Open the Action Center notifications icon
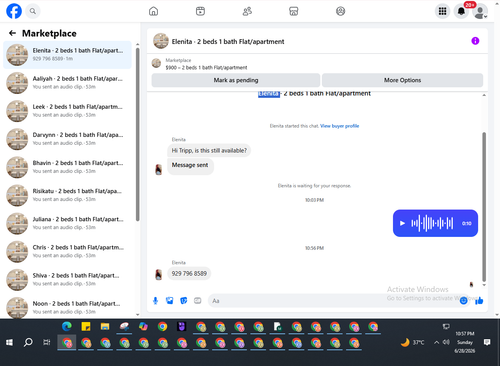The width and height of the screenshot is (500, 366). click(487, 342)
